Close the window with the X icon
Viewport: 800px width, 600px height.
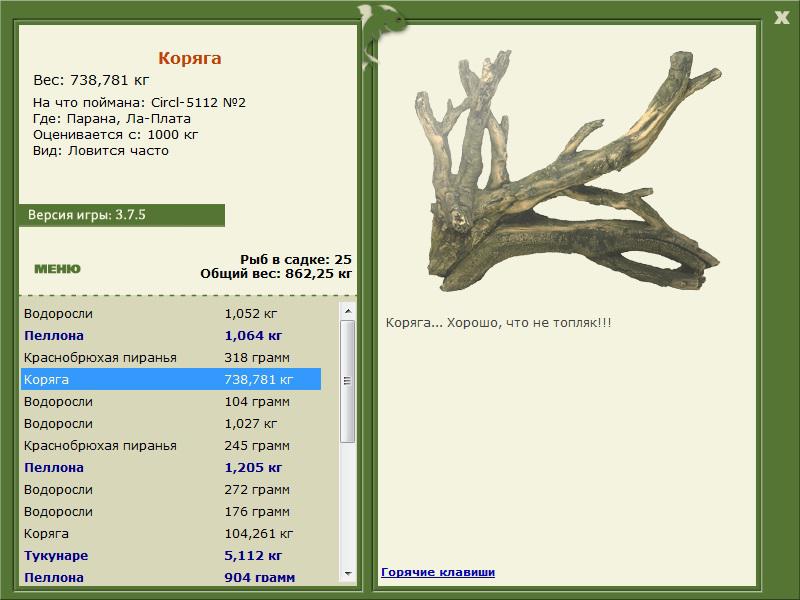(781, 18)
